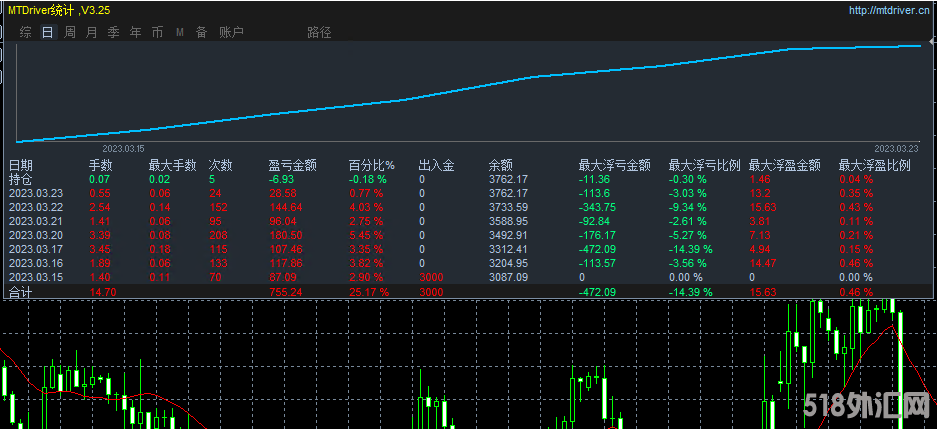The height and width of the screenshot is (429, 937).
Task: Click the 持仓 open positions row
Action: (x=21, y=179)
